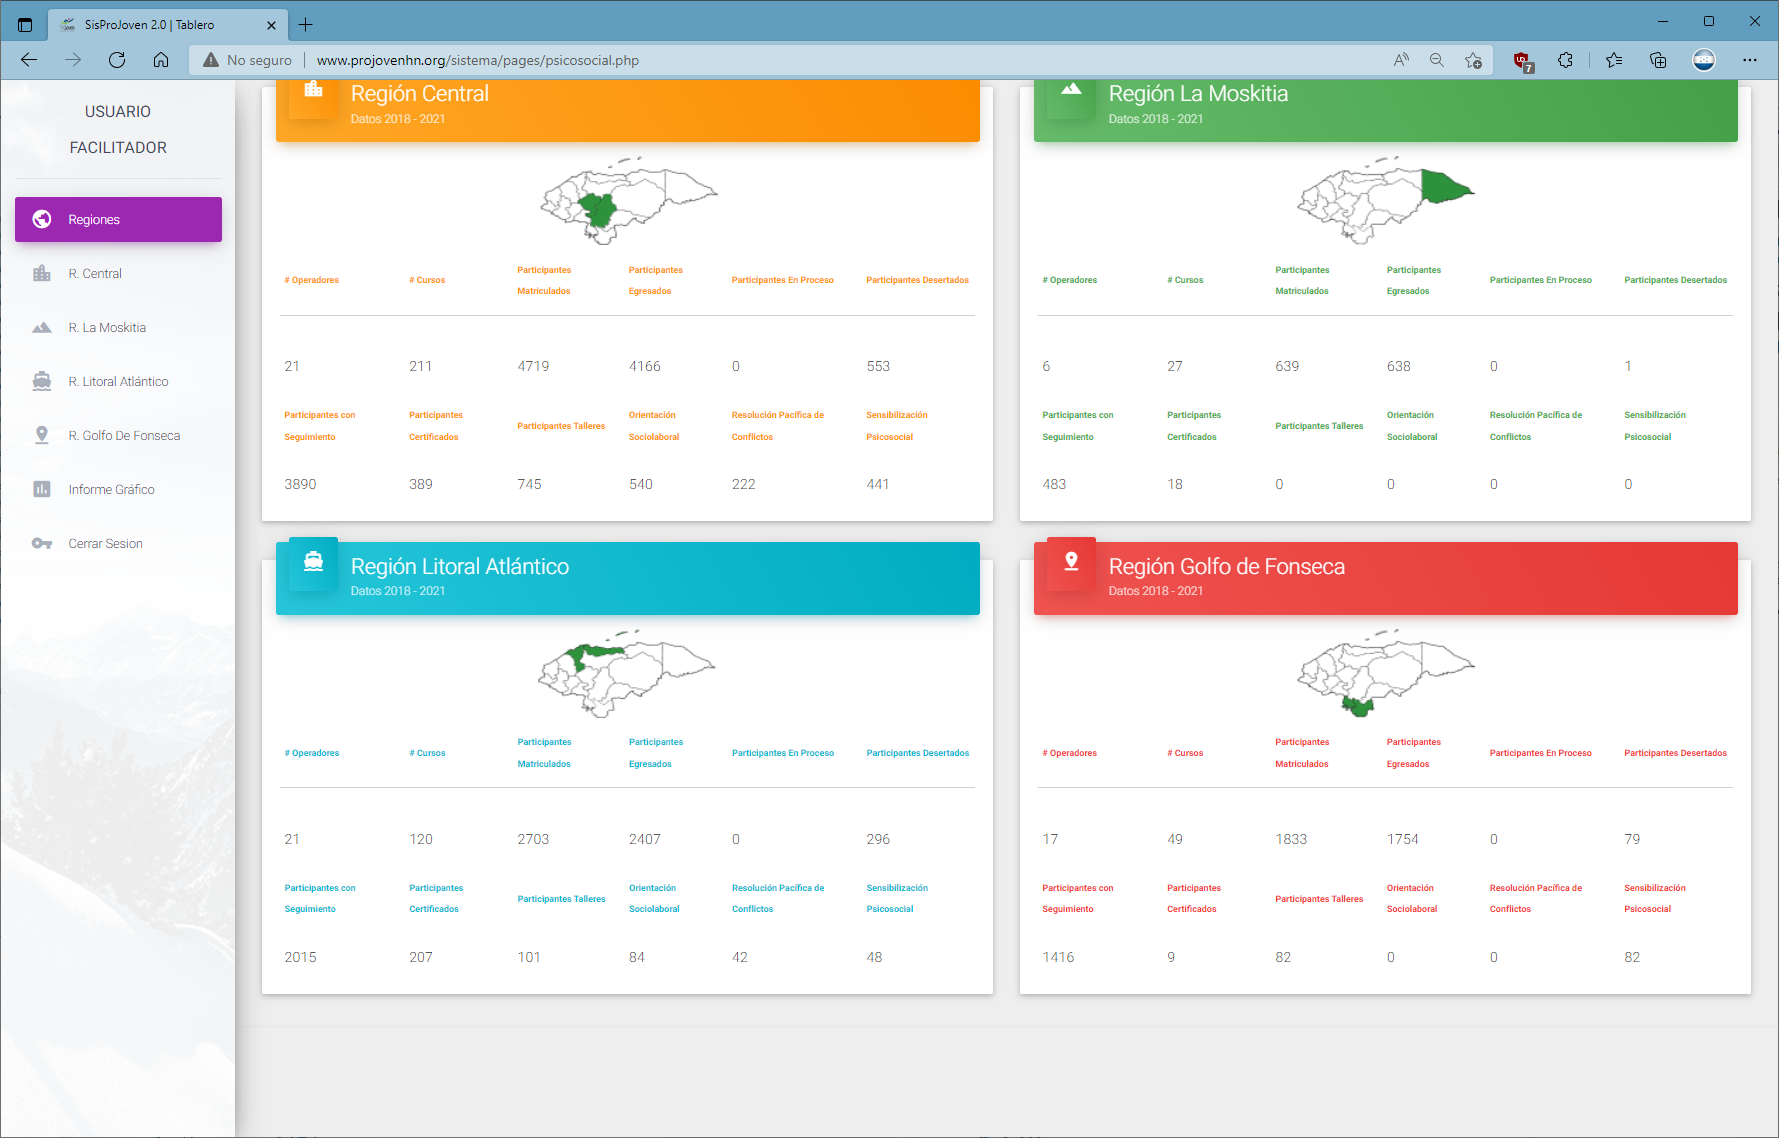Image resolution: width=1779 pixels, height=1138 pixels.
Task: Click the No seguro warning icon
Action: (x=211, y=60)
